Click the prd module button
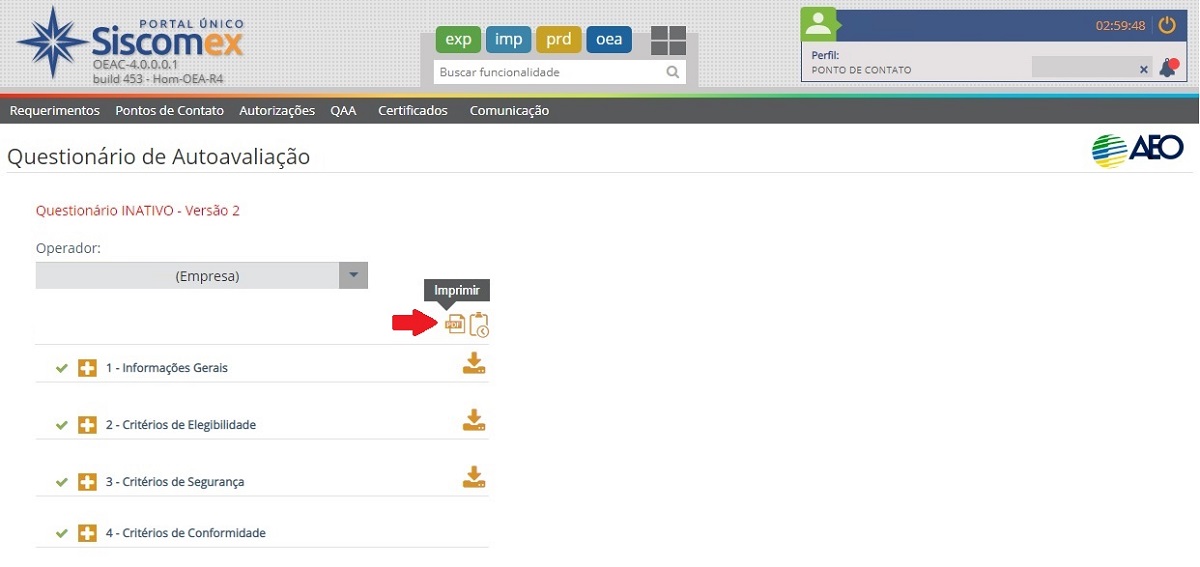Viewport: 1200px width, 567px height. 559,40
